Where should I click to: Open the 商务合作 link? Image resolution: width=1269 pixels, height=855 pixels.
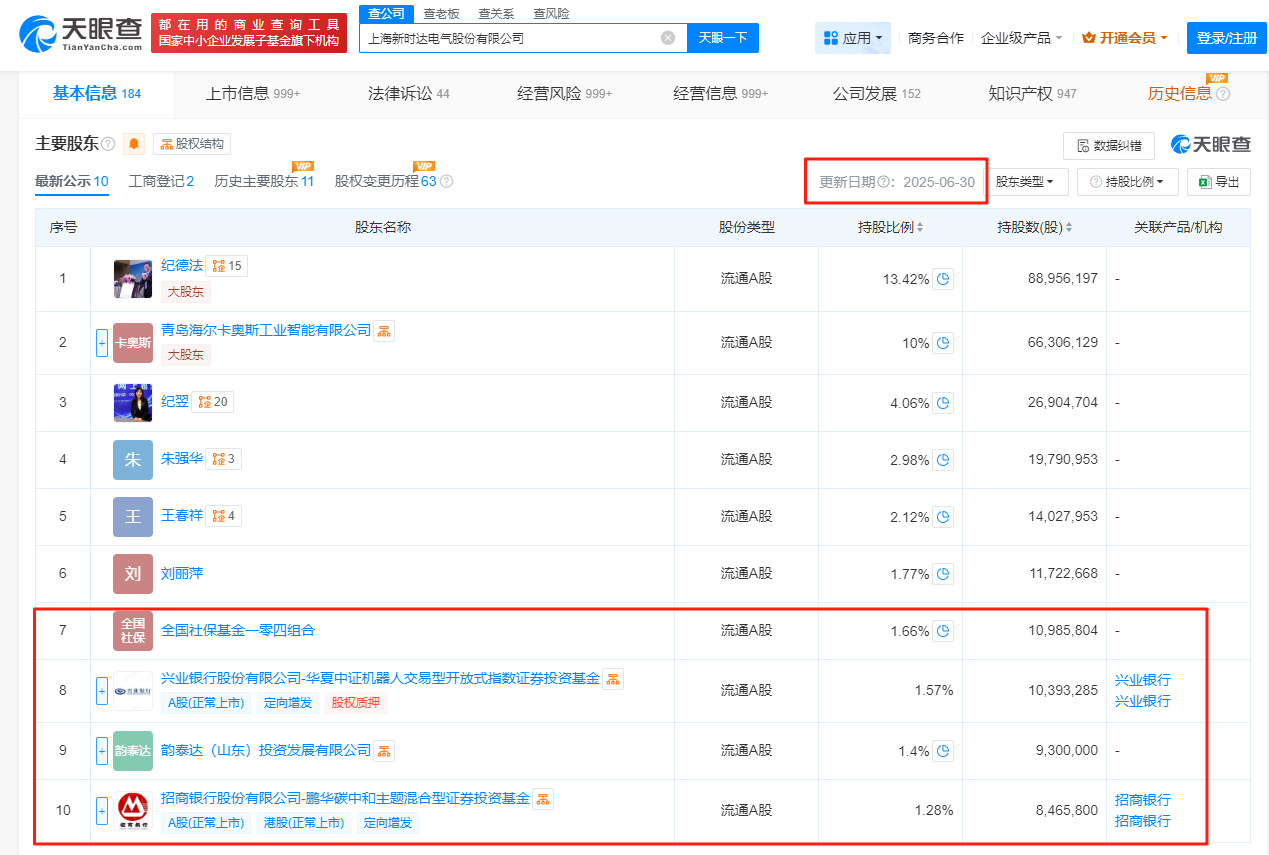click(936, 38)
